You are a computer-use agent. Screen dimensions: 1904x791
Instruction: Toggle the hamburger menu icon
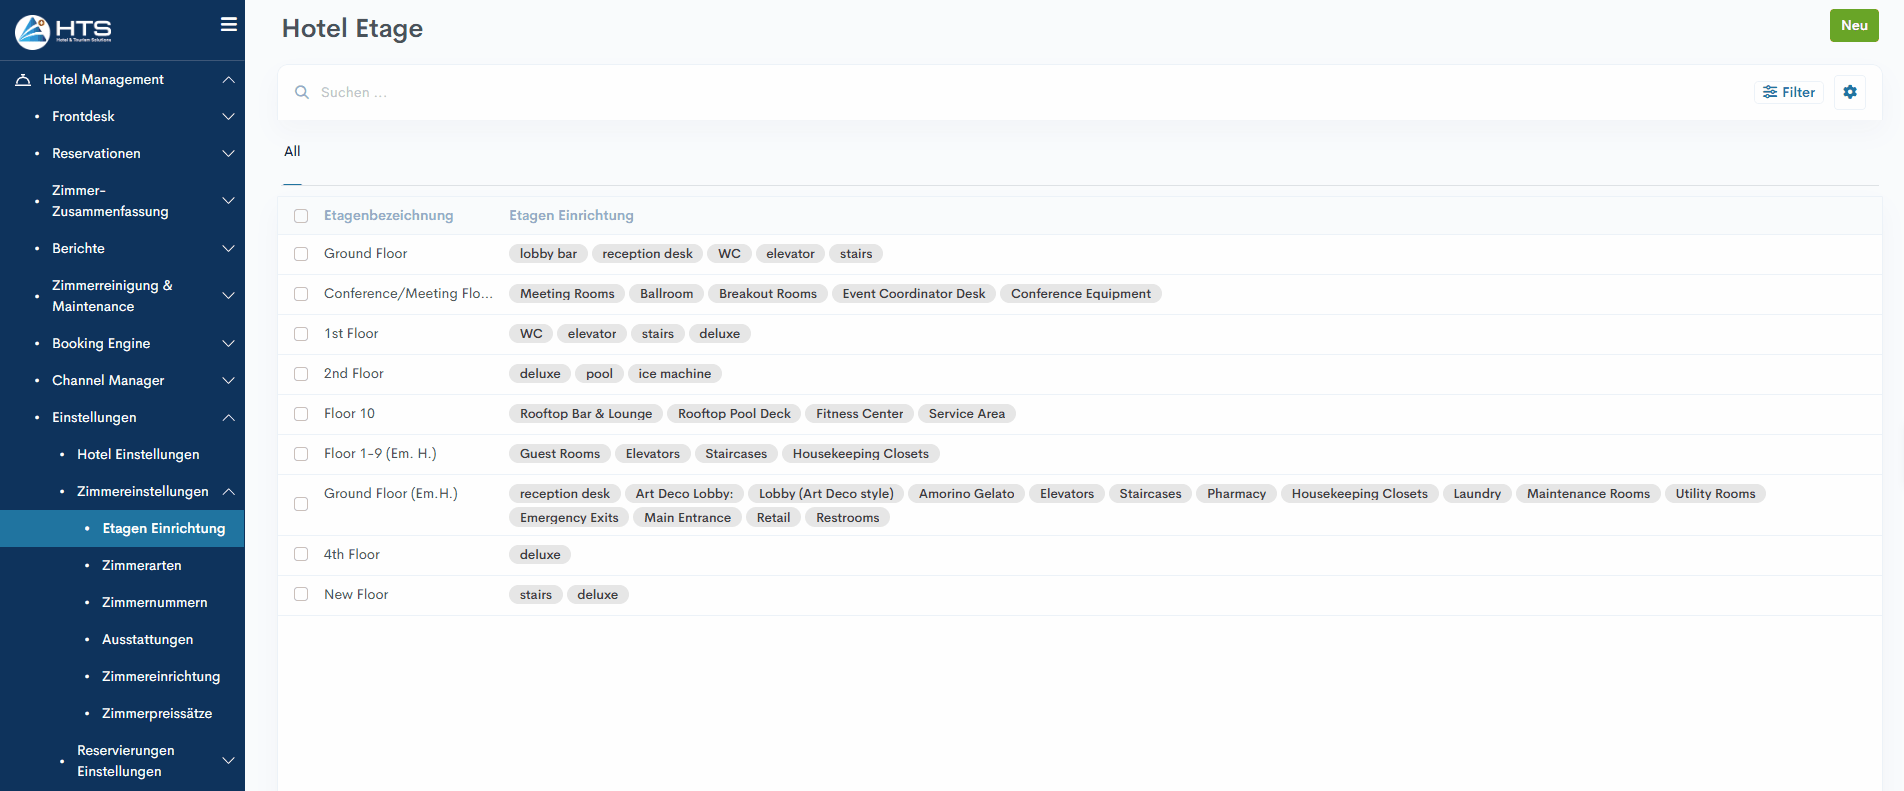229,25
